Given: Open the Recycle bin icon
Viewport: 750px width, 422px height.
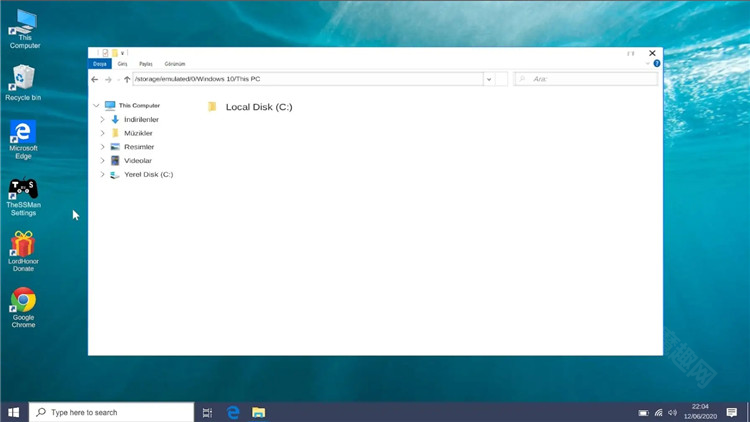Looking at the screenshot, I should (x=23, y=79).
